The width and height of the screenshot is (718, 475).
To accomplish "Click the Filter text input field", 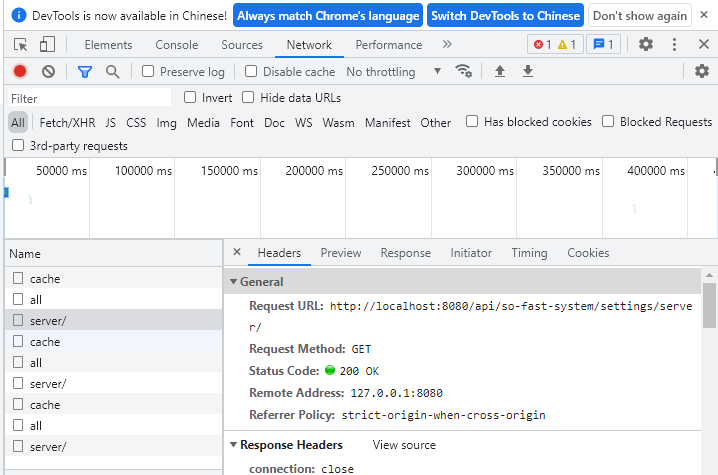I will 90,98.
